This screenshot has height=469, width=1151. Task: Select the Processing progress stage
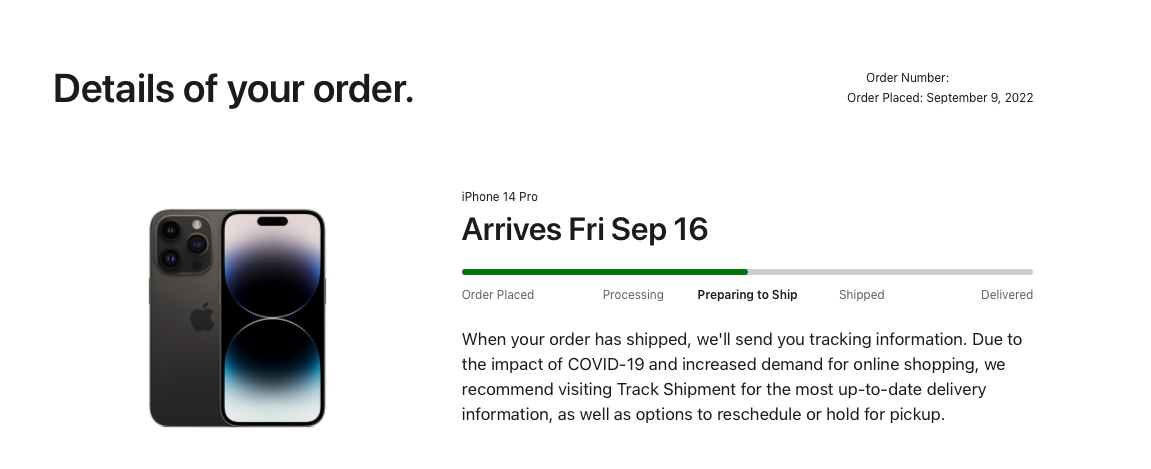point(633,295)
